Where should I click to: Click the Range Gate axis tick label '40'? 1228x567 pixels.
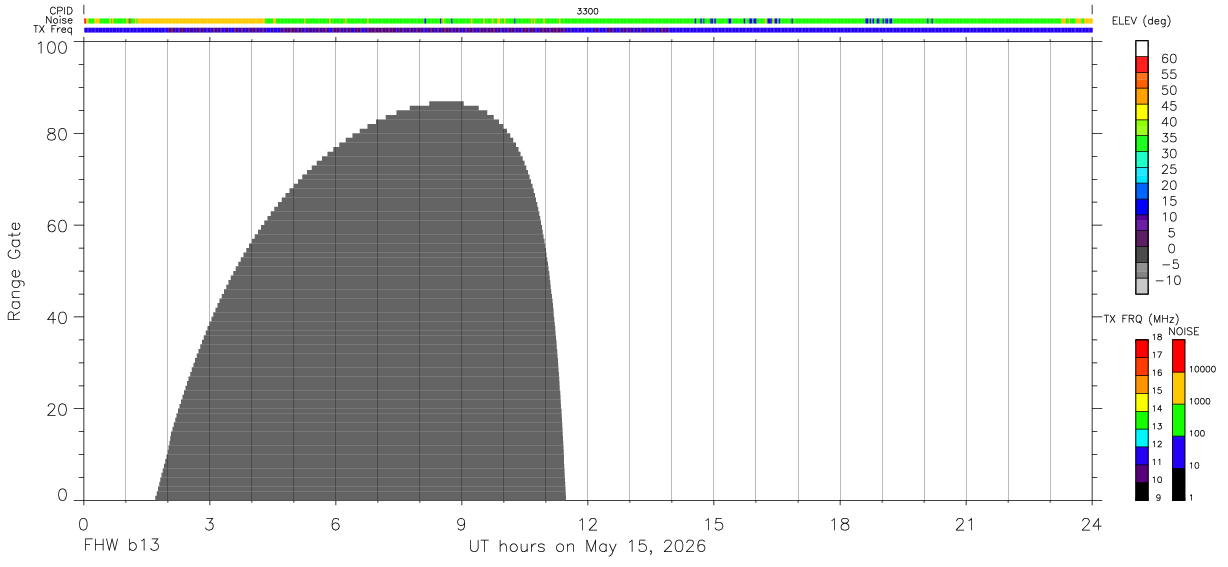(58, 318)
